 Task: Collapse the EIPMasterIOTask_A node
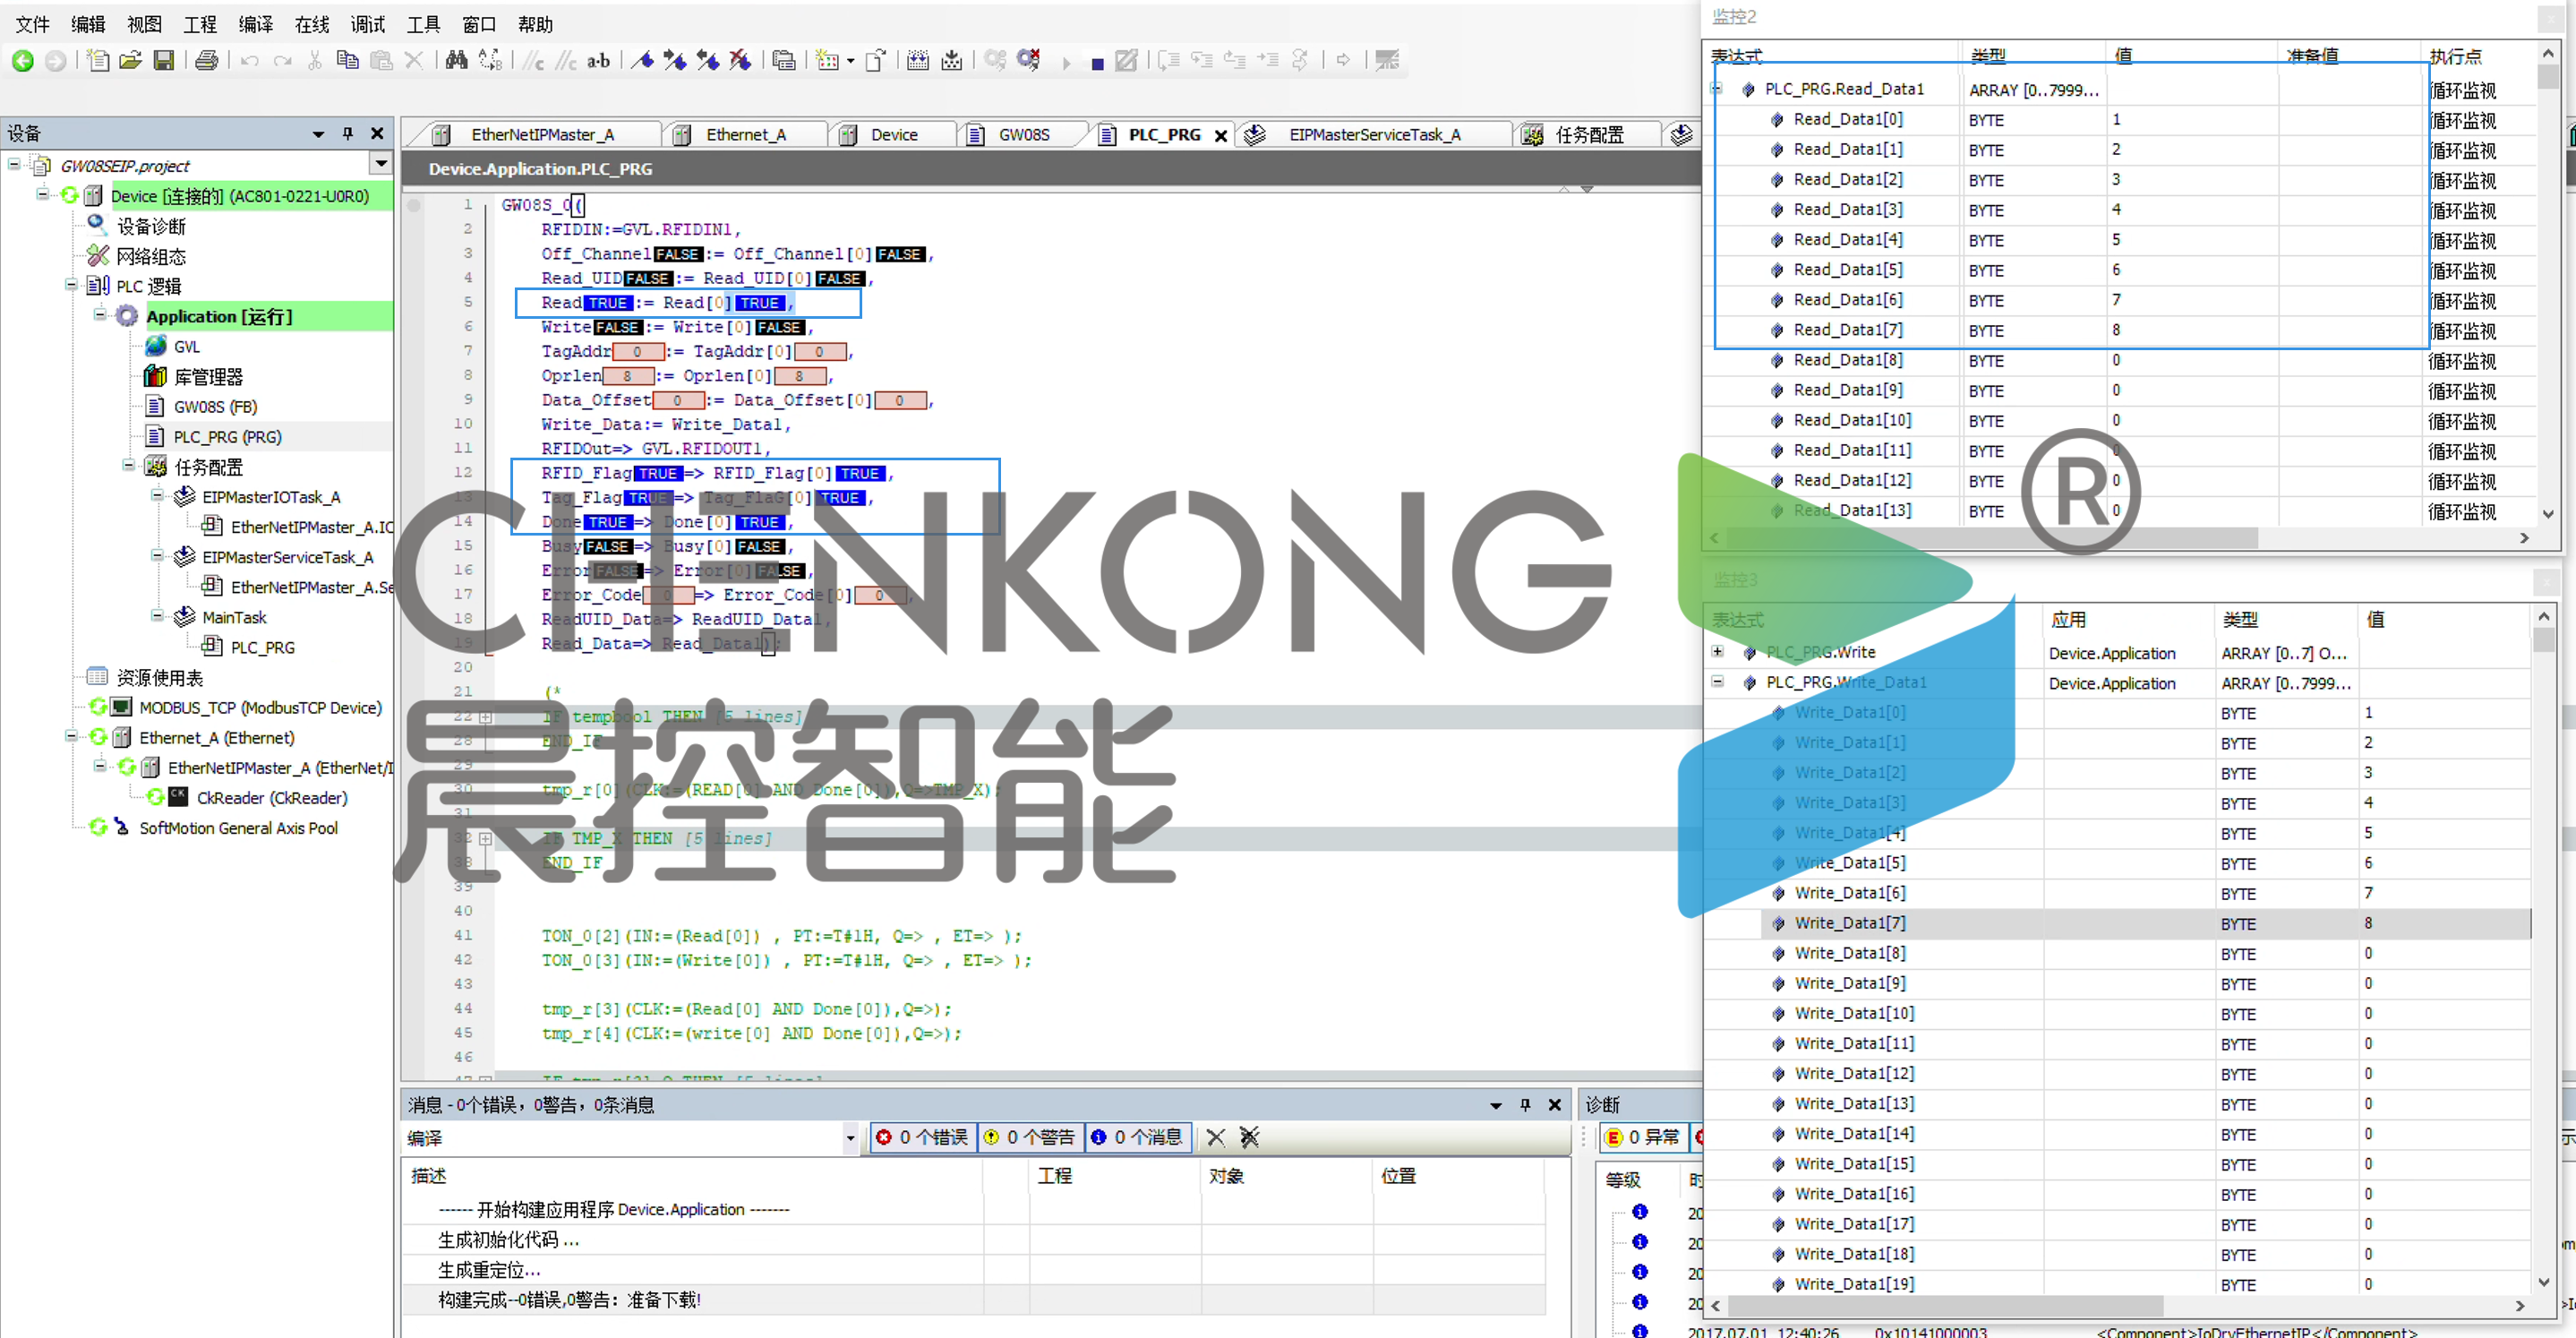157,495
